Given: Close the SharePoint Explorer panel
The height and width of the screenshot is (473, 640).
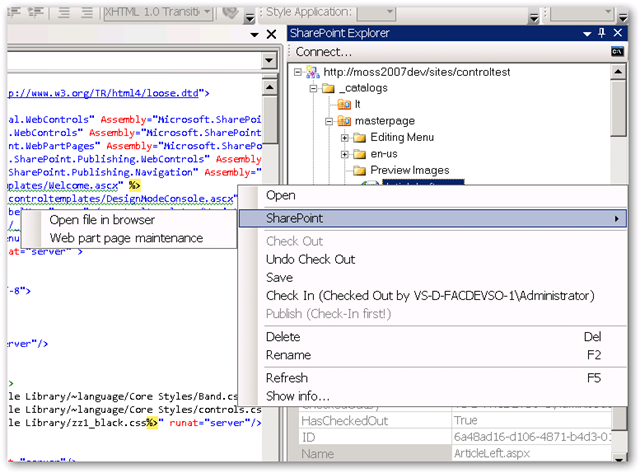Looking at the screenshot, I should click(x=618, y=33).
